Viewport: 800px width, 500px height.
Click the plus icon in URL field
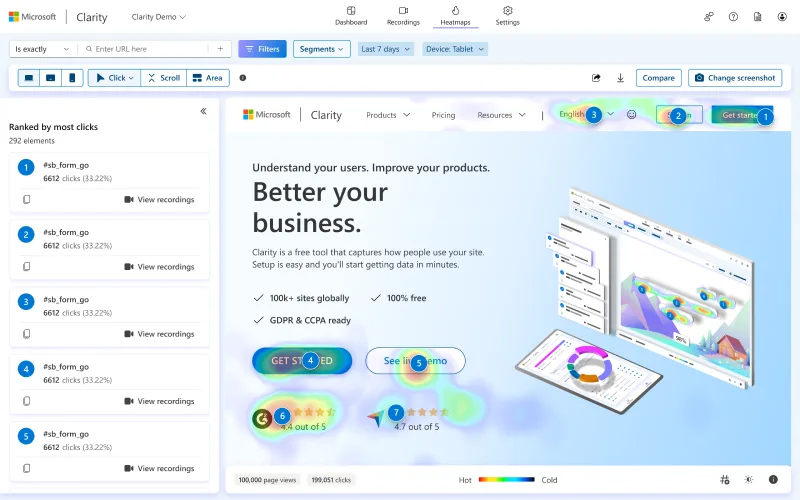click(220, 49)
